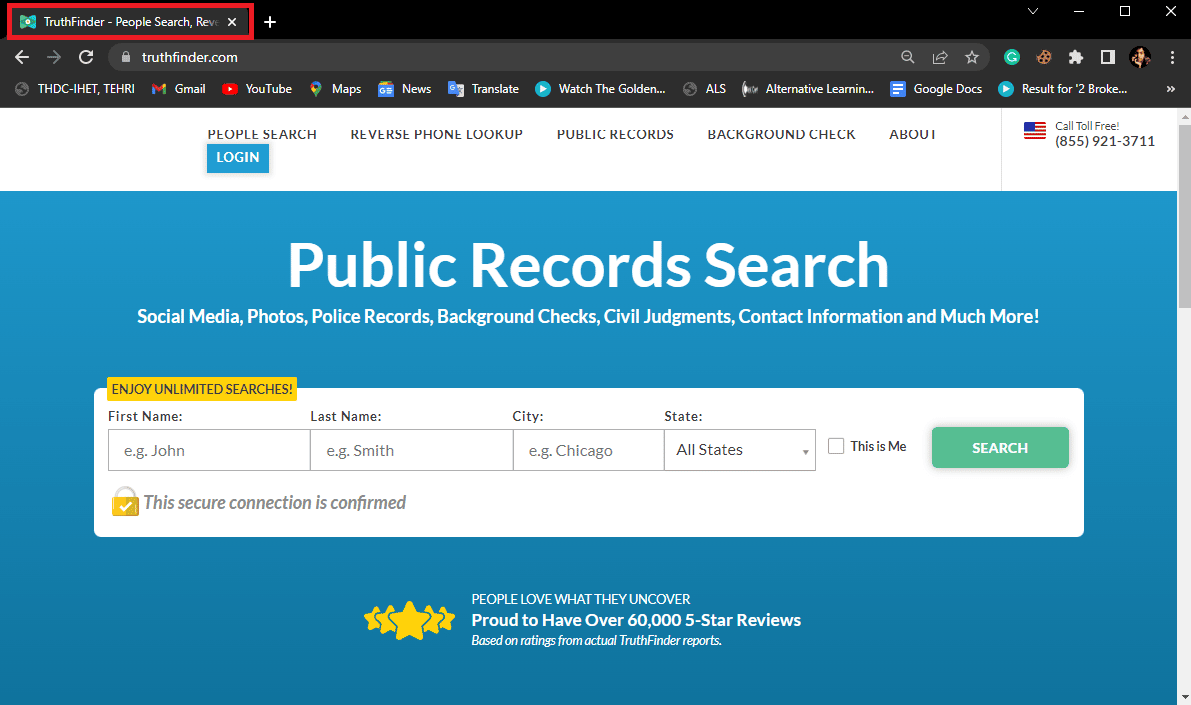Viewport: 1191px width, 705px height.
Task: Bookmark this page via the star icon
Action: click(972, 57)
